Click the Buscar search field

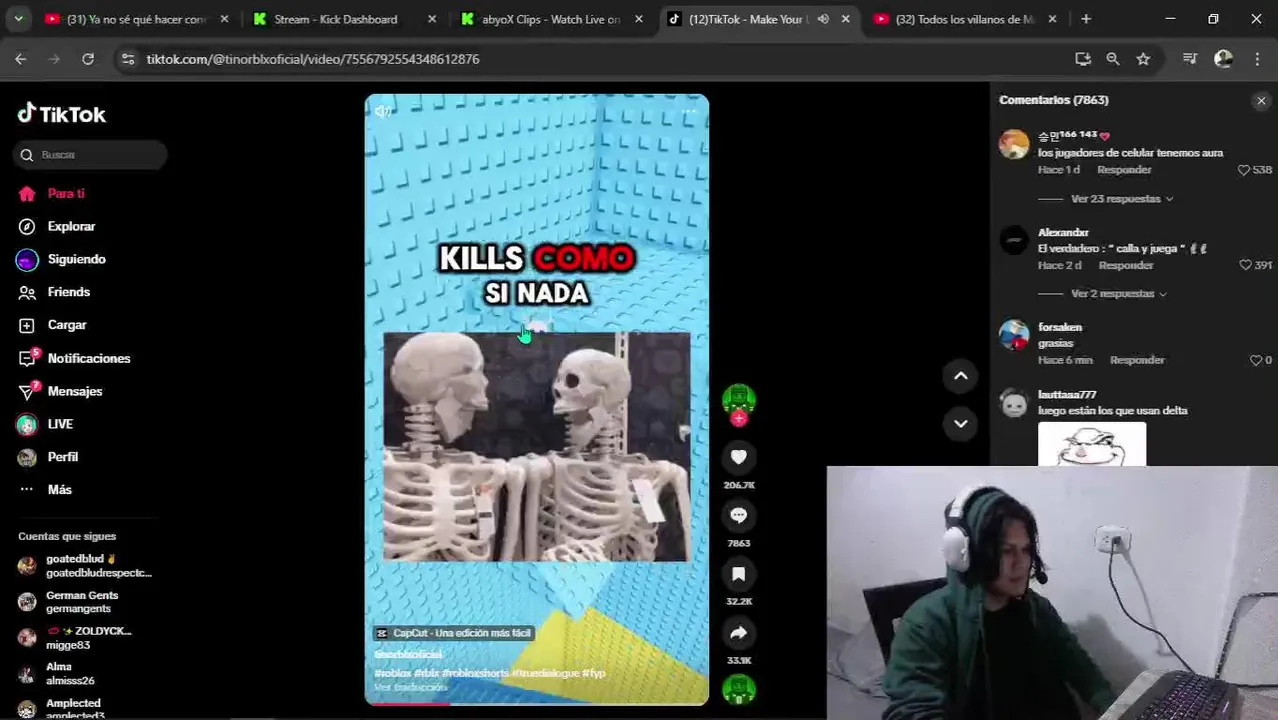(91, 155)
